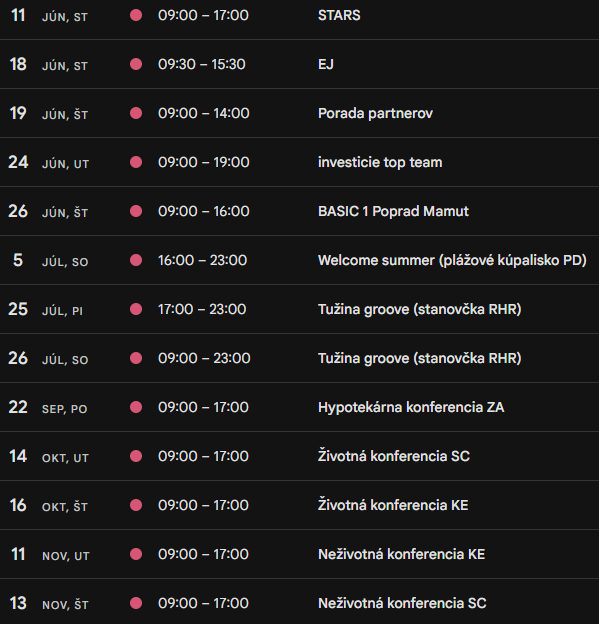Open investicie top team event
This screenshot has height=624, width=599.
coord(380,162)
